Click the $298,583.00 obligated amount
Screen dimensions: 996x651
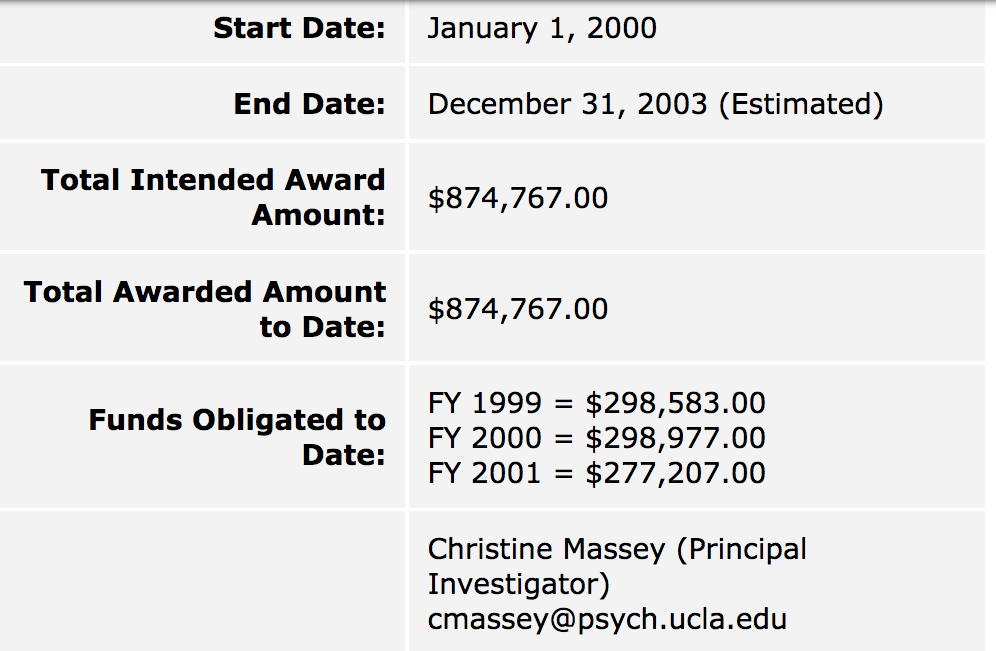pyautogui.click(x=676, y=404)
